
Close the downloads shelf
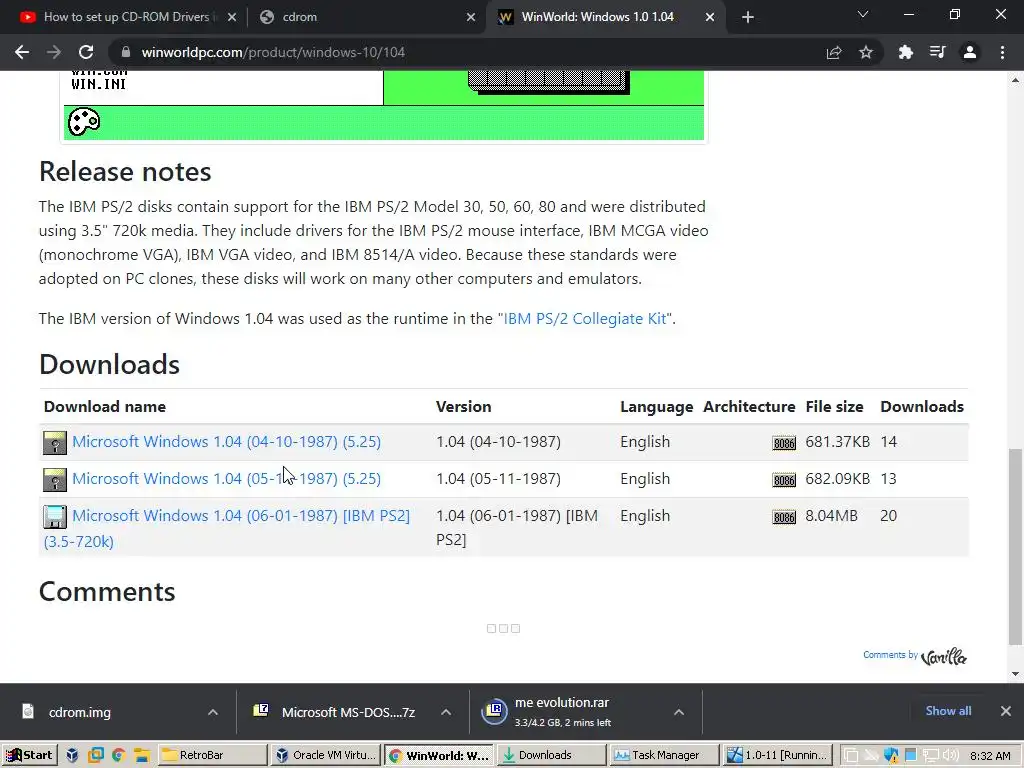[x=1006, y=711]
